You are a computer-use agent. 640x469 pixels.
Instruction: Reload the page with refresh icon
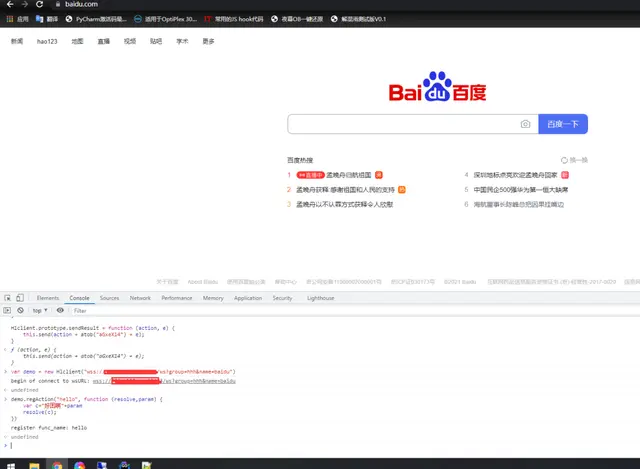(x=39, y=4)
